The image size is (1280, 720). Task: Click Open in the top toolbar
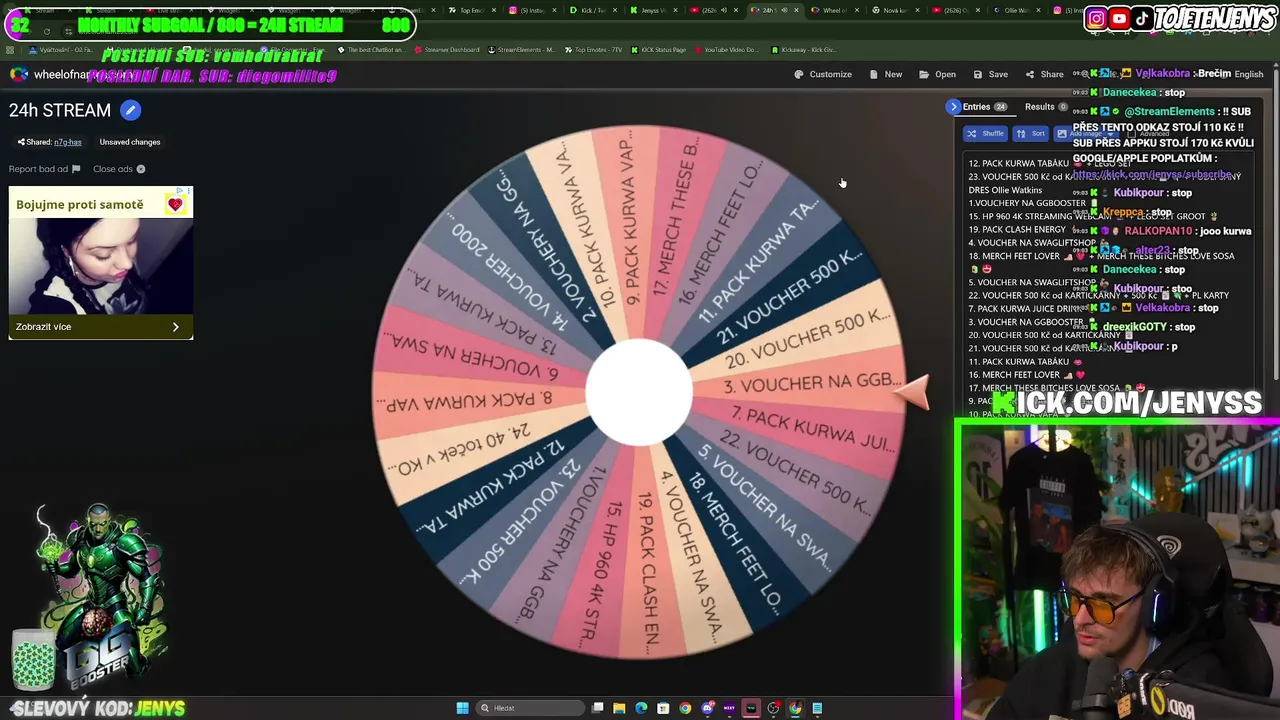click(x=938, y=74)
